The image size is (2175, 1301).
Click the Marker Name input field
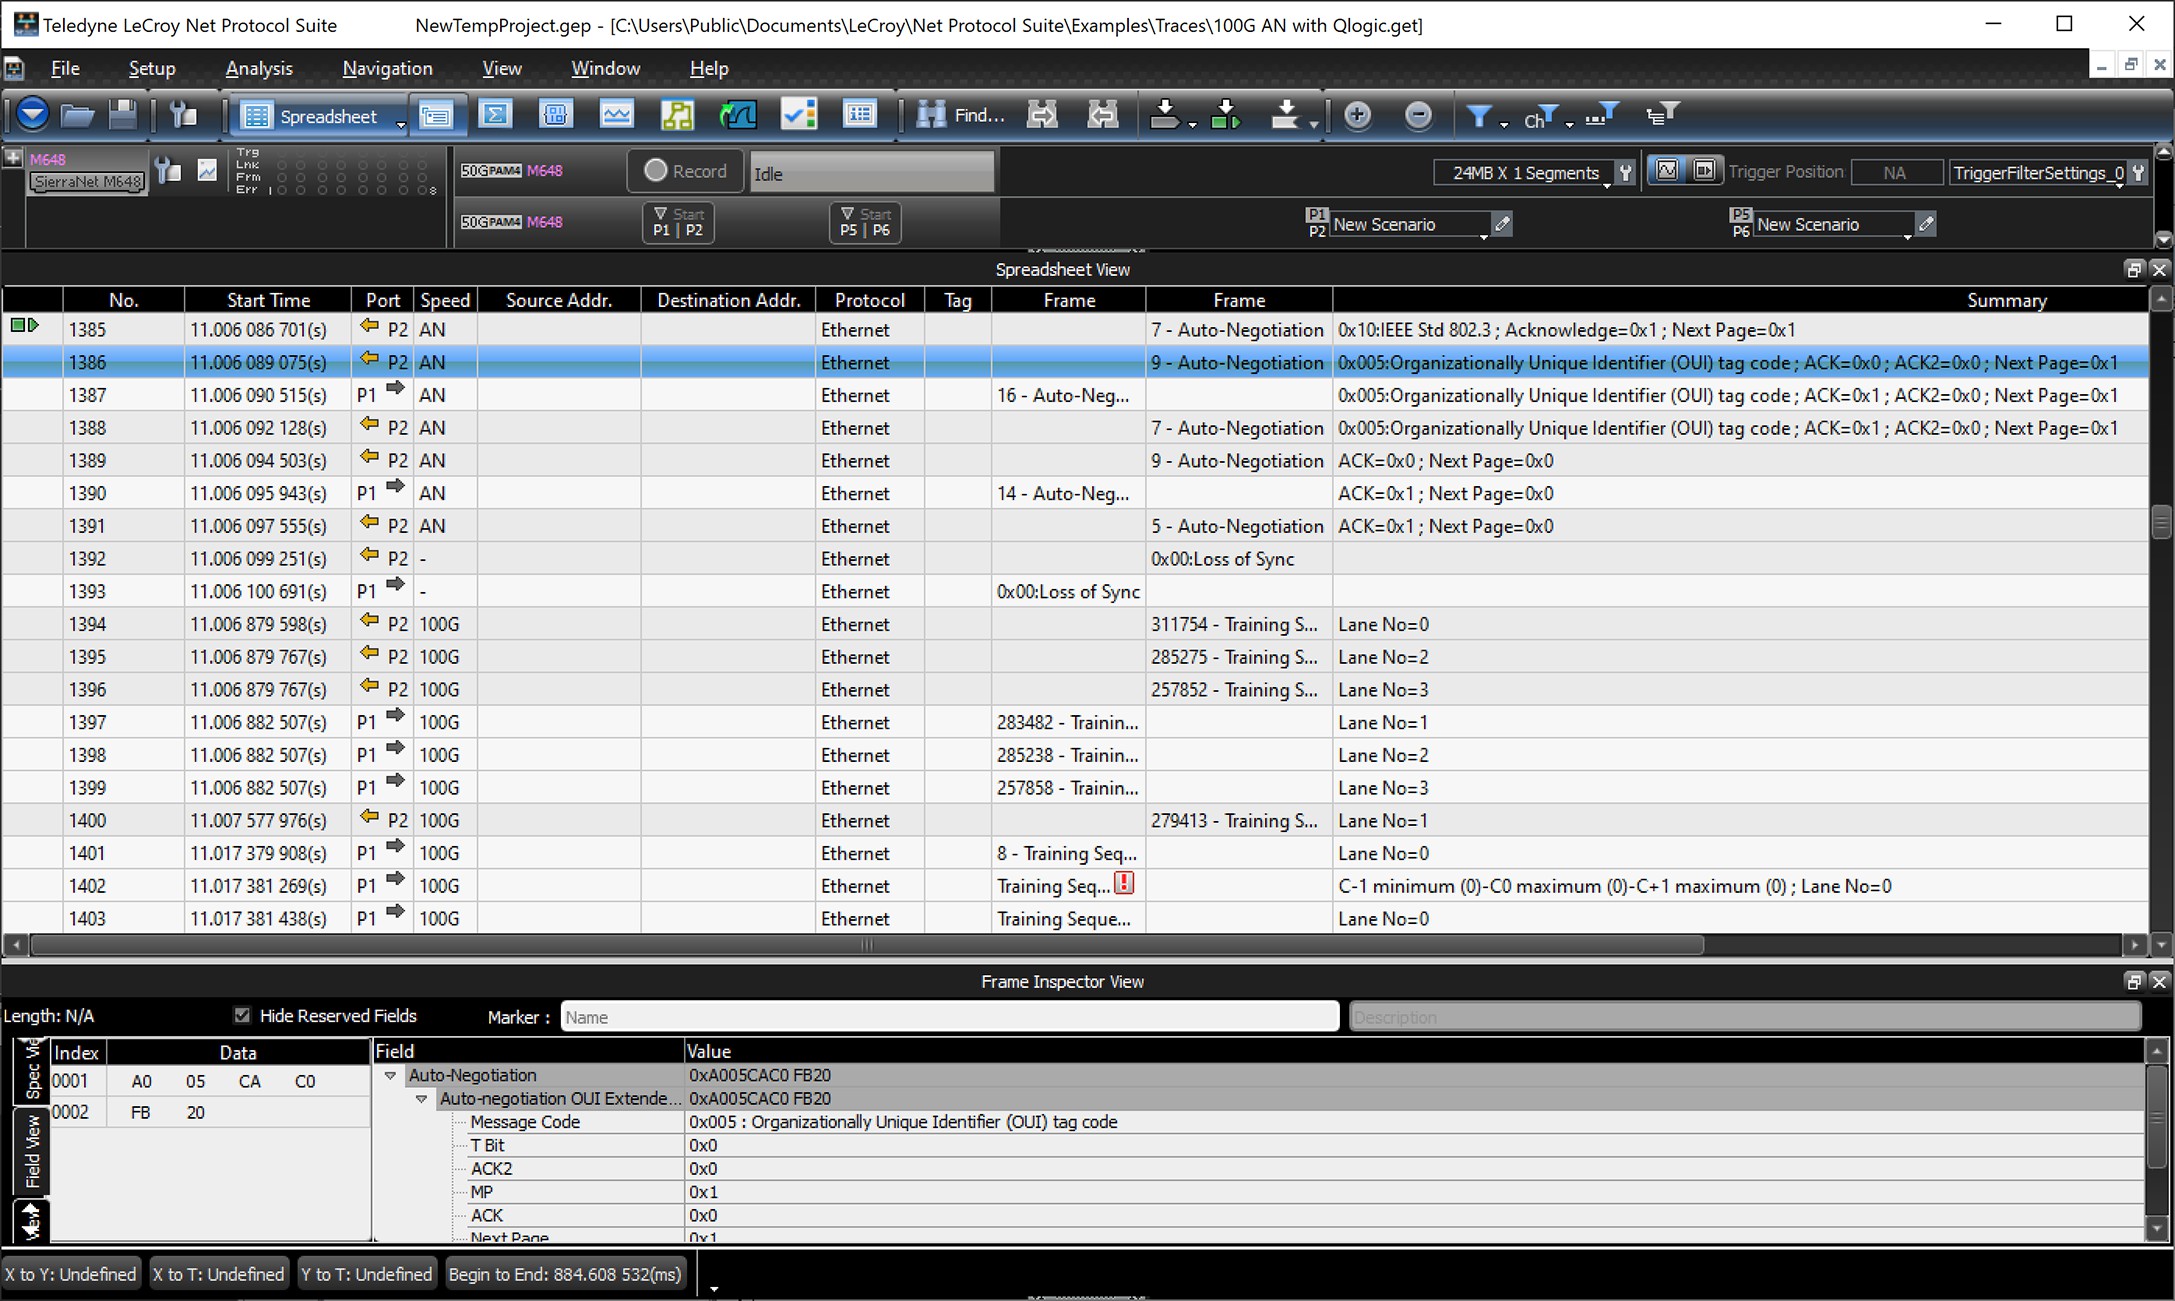(x=949, y=1017)
